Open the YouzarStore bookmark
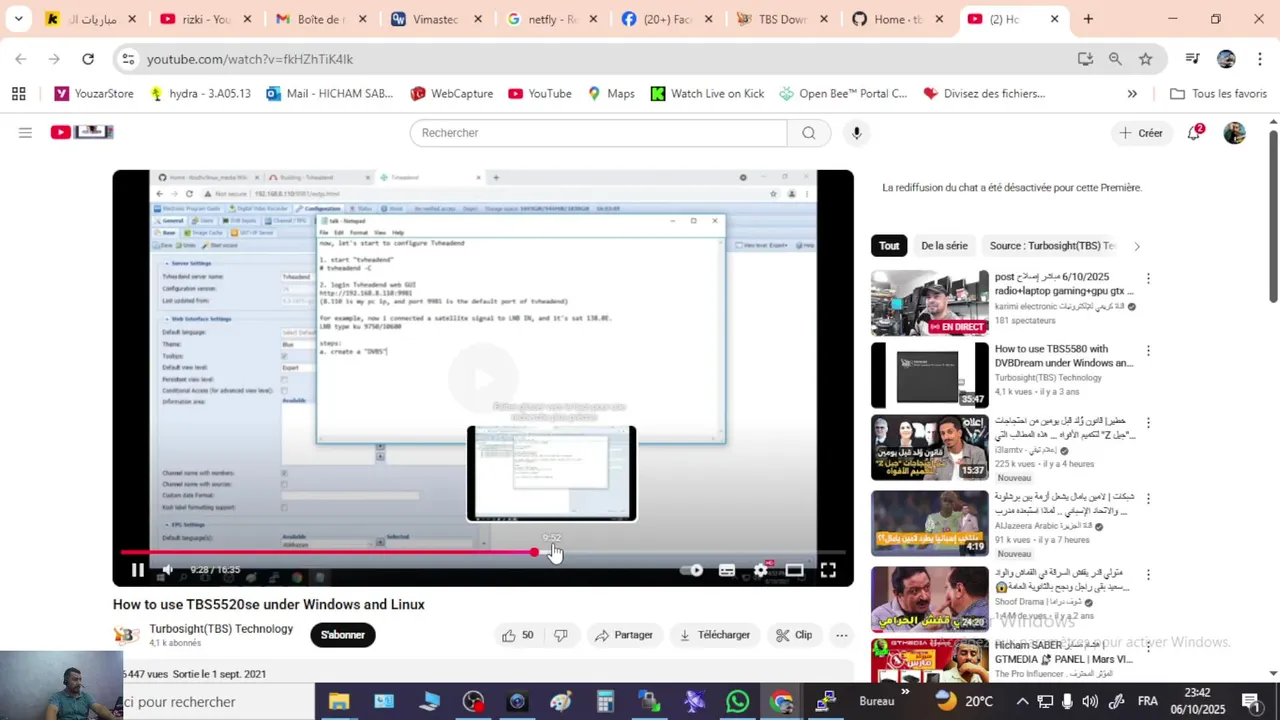 click(x=94, y=93)
